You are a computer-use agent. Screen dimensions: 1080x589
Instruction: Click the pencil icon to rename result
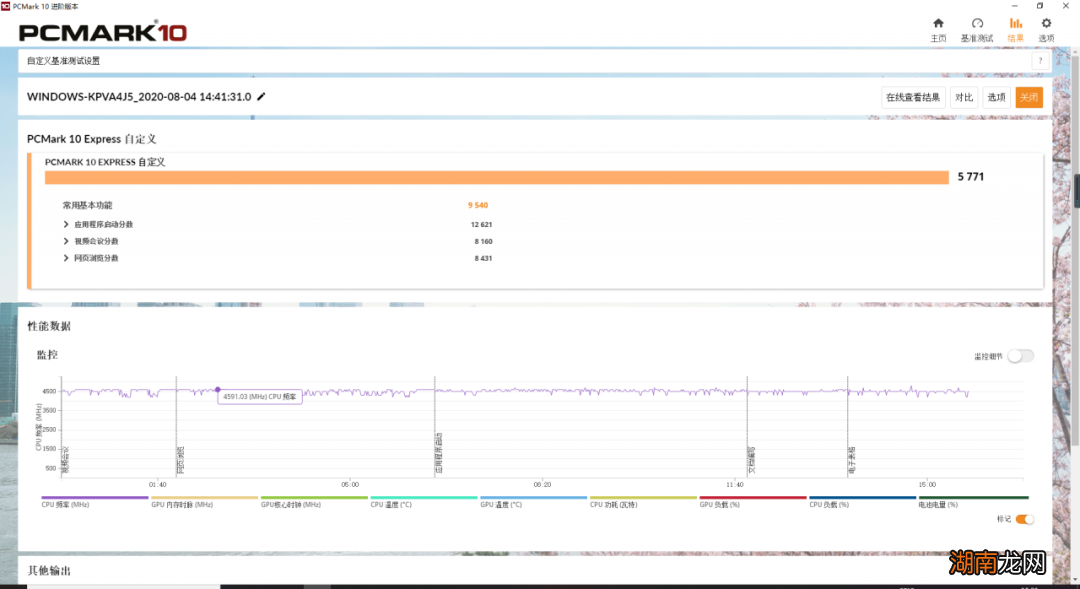click(x=262, y=97)
